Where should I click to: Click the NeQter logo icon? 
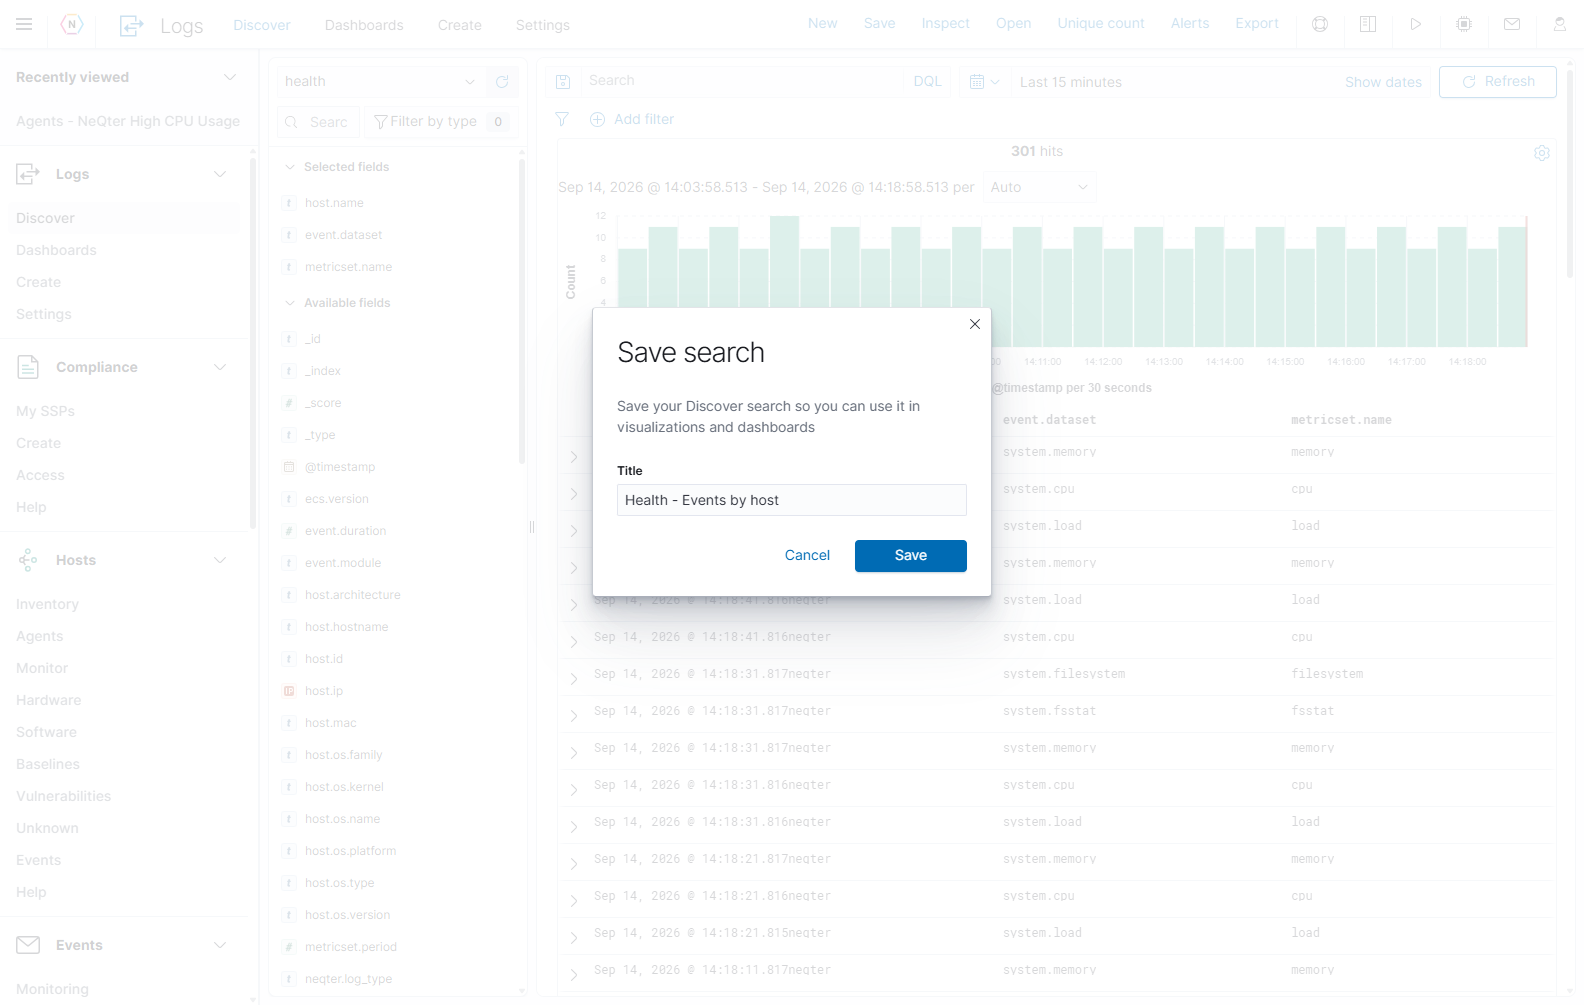click(x=72, y=24)
